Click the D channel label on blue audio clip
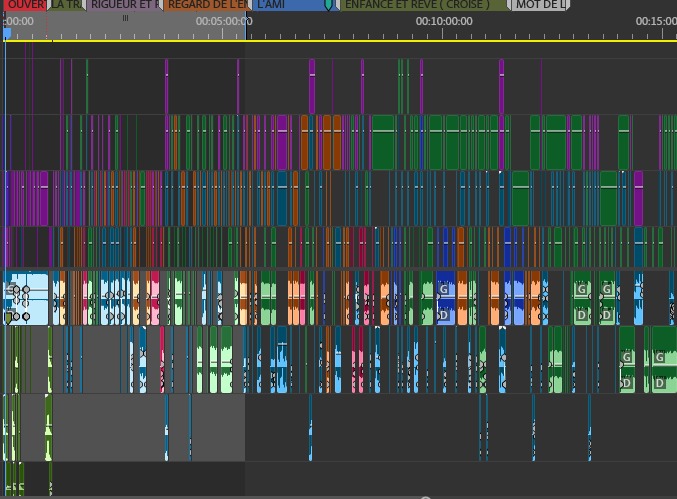This screenshot has width=677, height=499. (444, 316)
